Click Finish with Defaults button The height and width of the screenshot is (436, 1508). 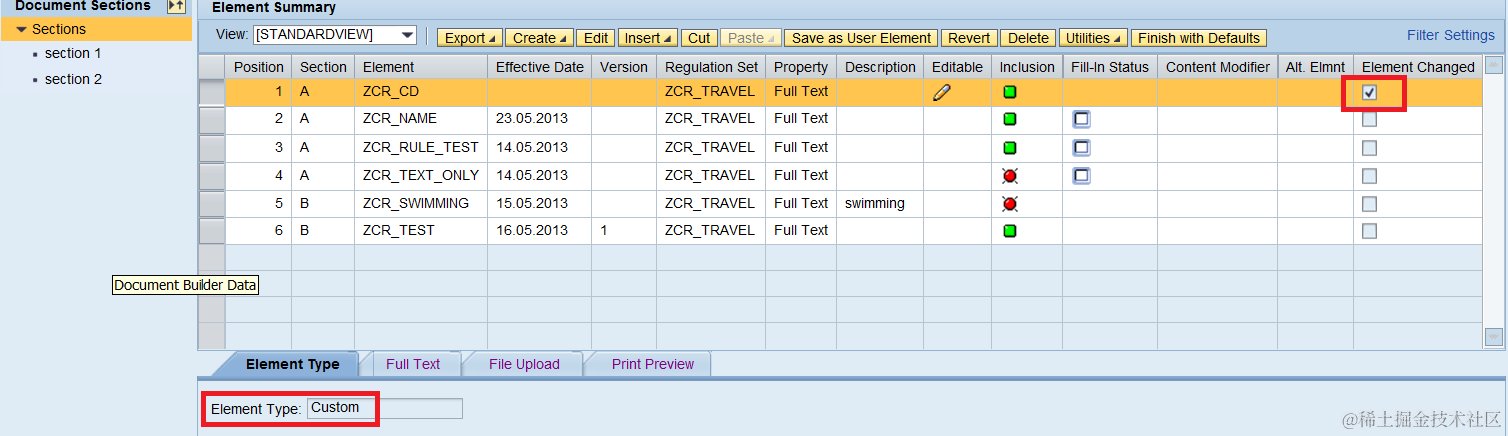(x=1199, y=38)
